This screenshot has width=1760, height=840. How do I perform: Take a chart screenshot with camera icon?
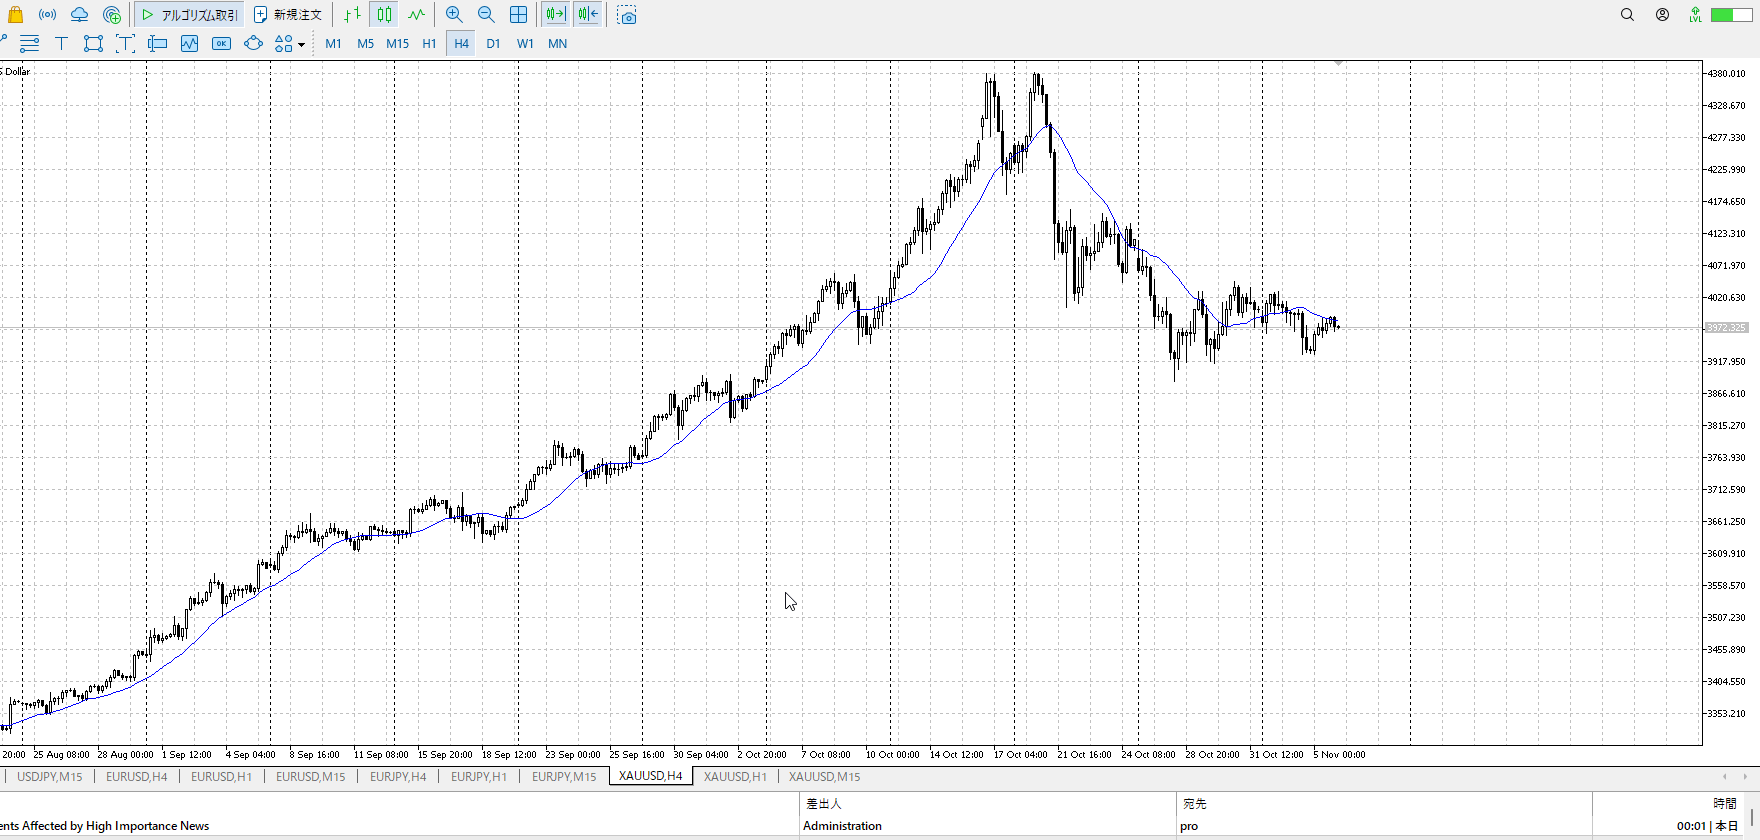pyautogui.click(x=627, y=15)
